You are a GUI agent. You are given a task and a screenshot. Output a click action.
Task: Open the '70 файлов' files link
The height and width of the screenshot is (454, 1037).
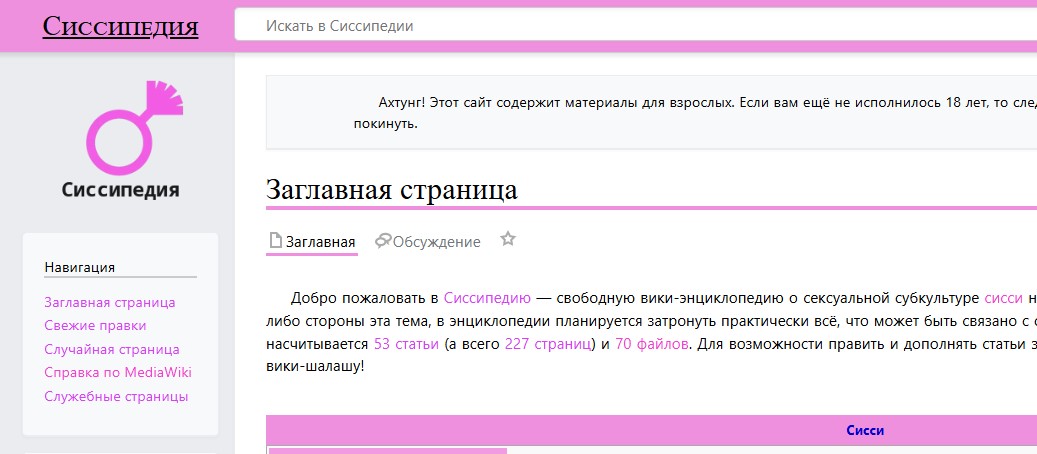tap(651, 344)
